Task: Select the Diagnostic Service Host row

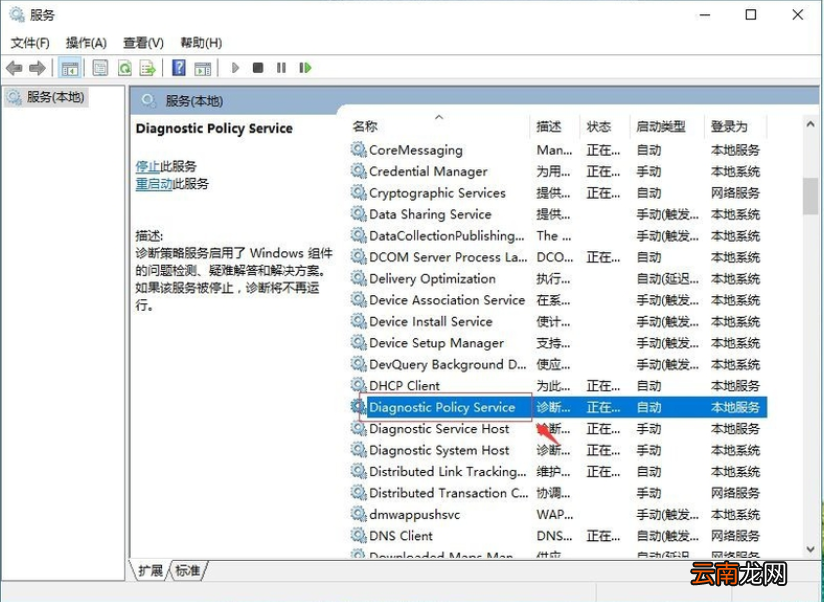Action: point(559,429)
